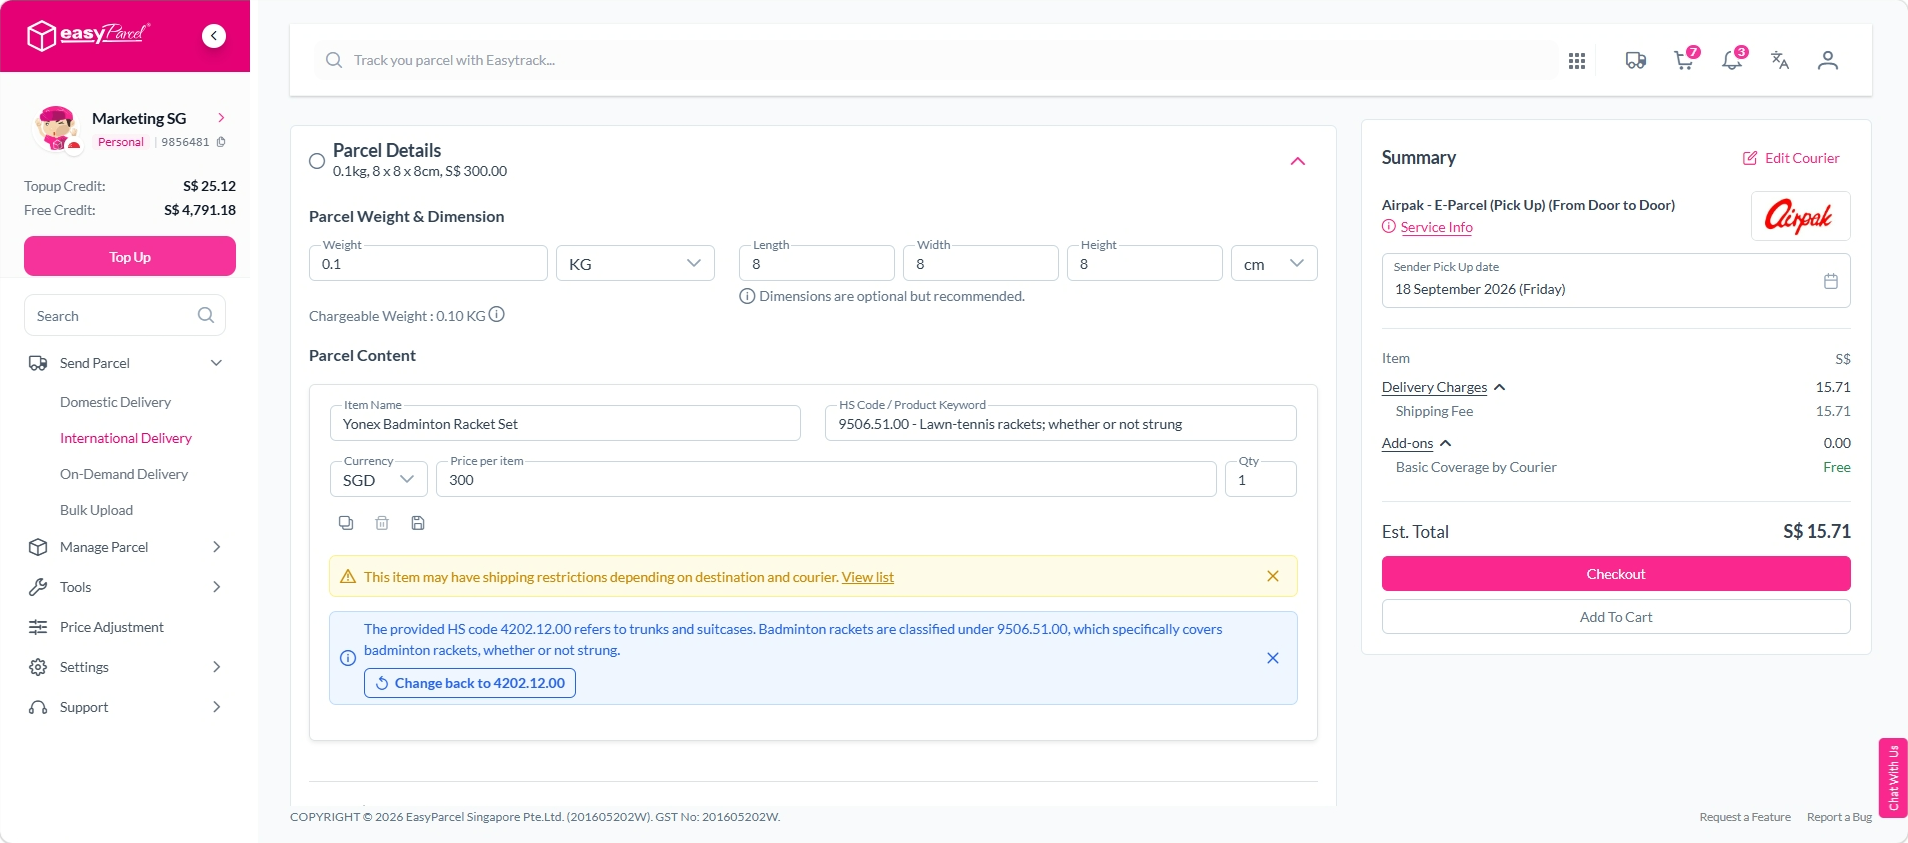Viewport: 1908px width, 843px height.
Task: Open the delivery truck icon in header
Action: 1636,61
